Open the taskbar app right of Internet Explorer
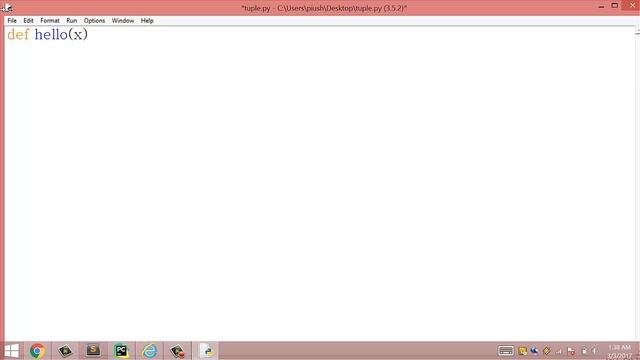Viewport: 640px width, 360px height. tap(178, 351)
